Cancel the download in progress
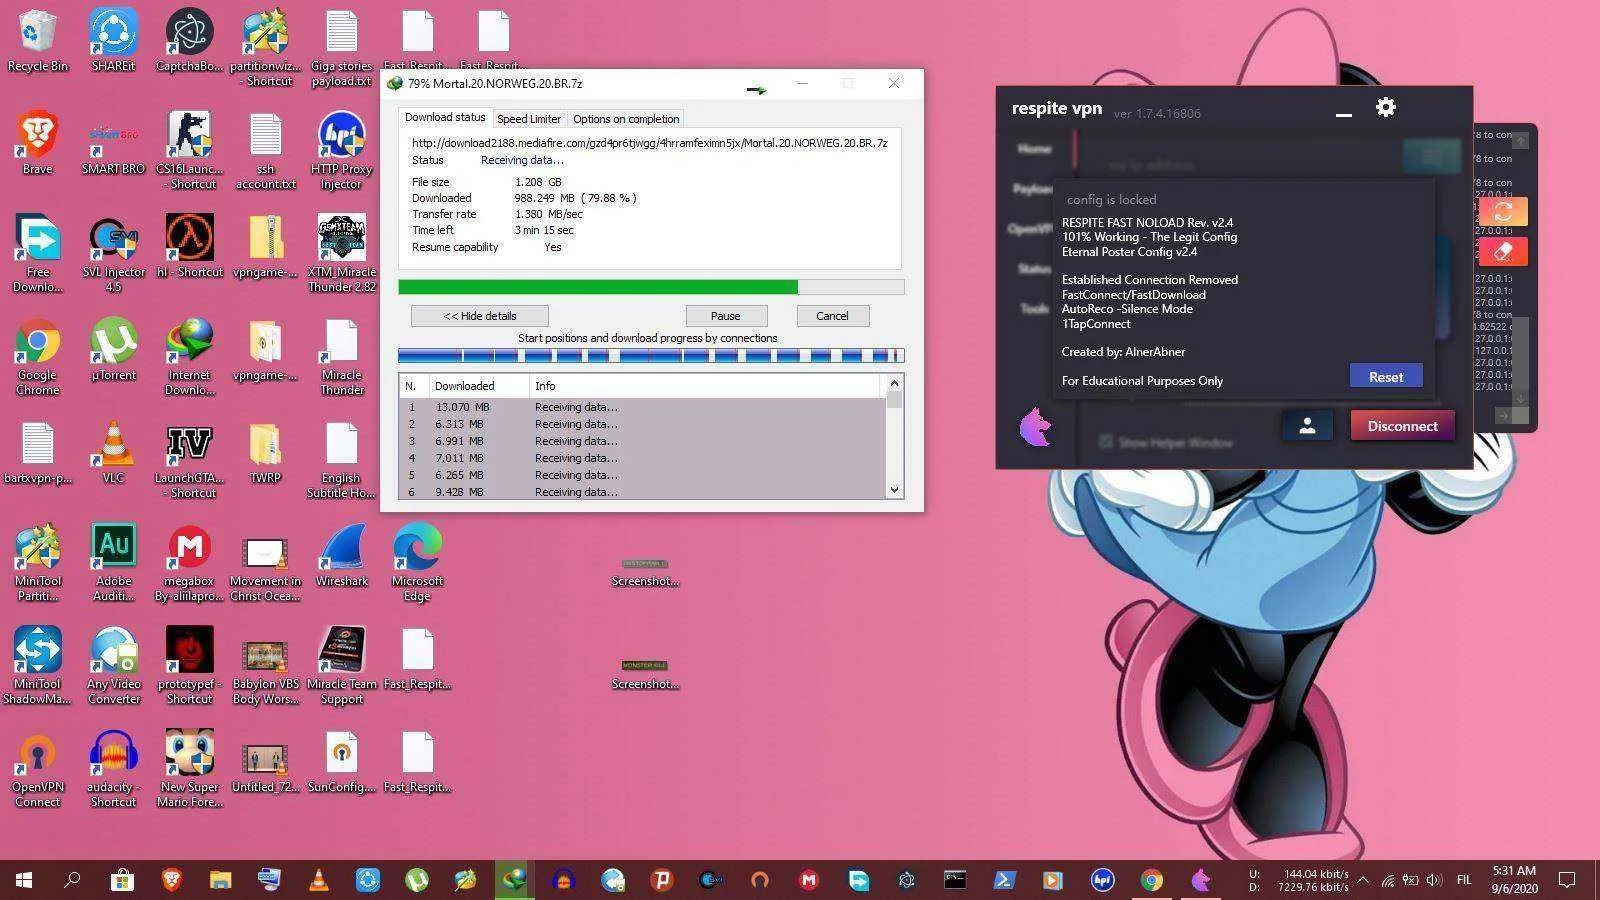Screen dimensions: 1600x900 [832, 316]
